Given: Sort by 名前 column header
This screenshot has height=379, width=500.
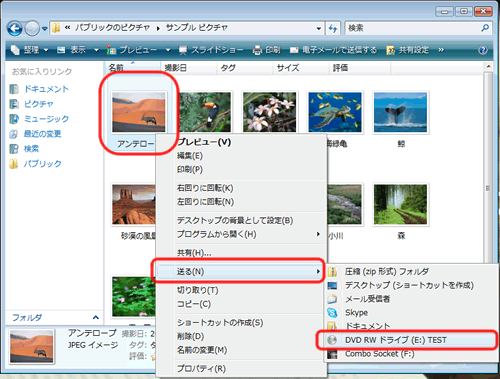Looking at the screenshot, I should [x=133, y=68].
